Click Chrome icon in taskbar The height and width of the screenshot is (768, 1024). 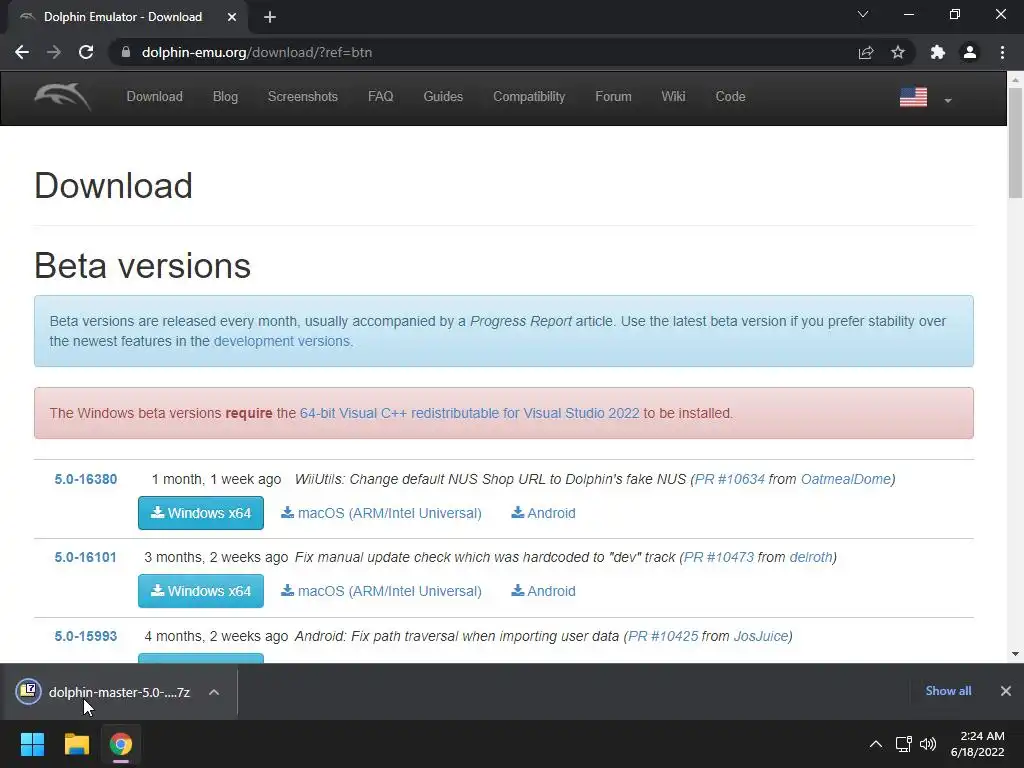121,744
